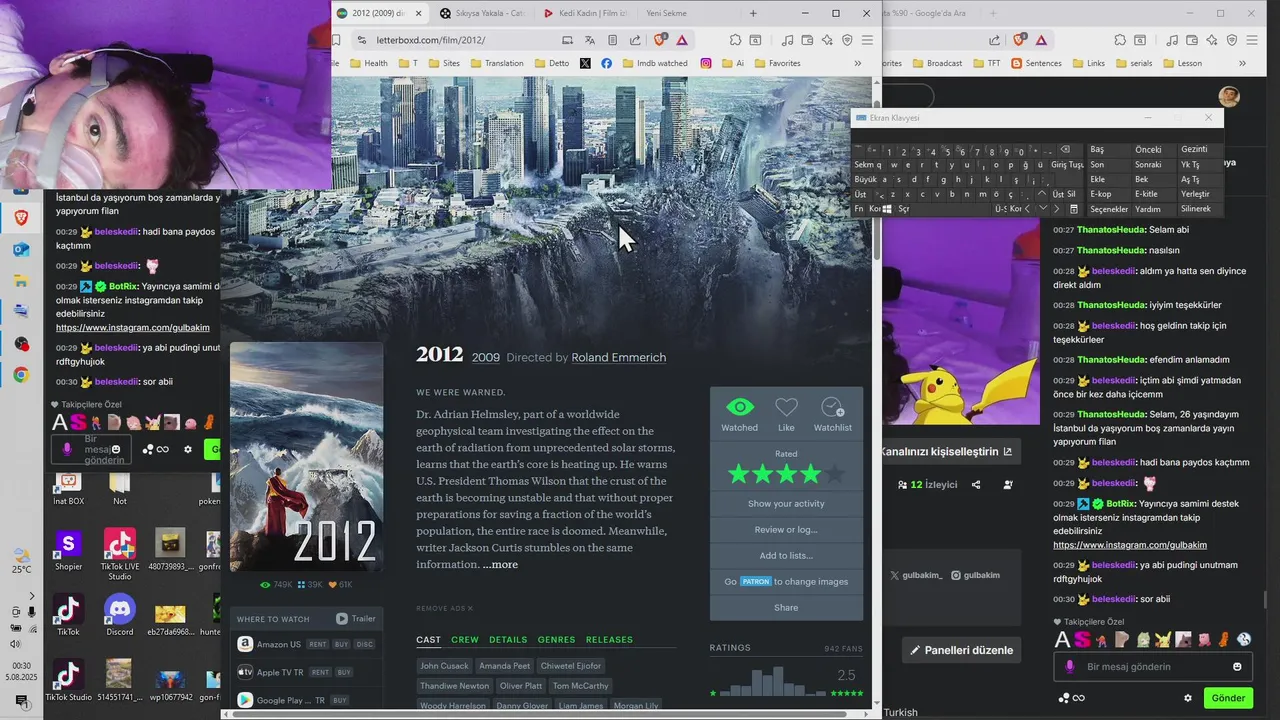Open the Favorites bookmarks folder
Viewport: 1280px width, 720px height.
[x=776, y=63]
